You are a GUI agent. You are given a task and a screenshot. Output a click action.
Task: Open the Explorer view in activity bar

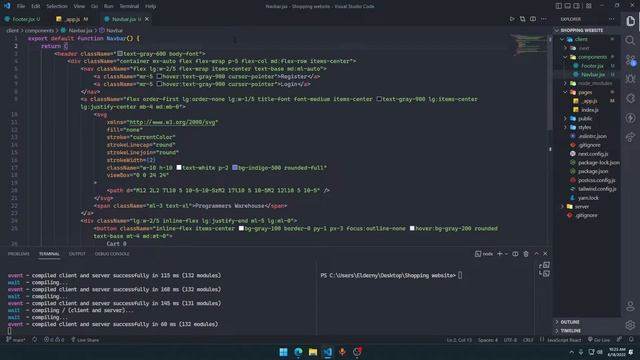[x=631, y=21]
